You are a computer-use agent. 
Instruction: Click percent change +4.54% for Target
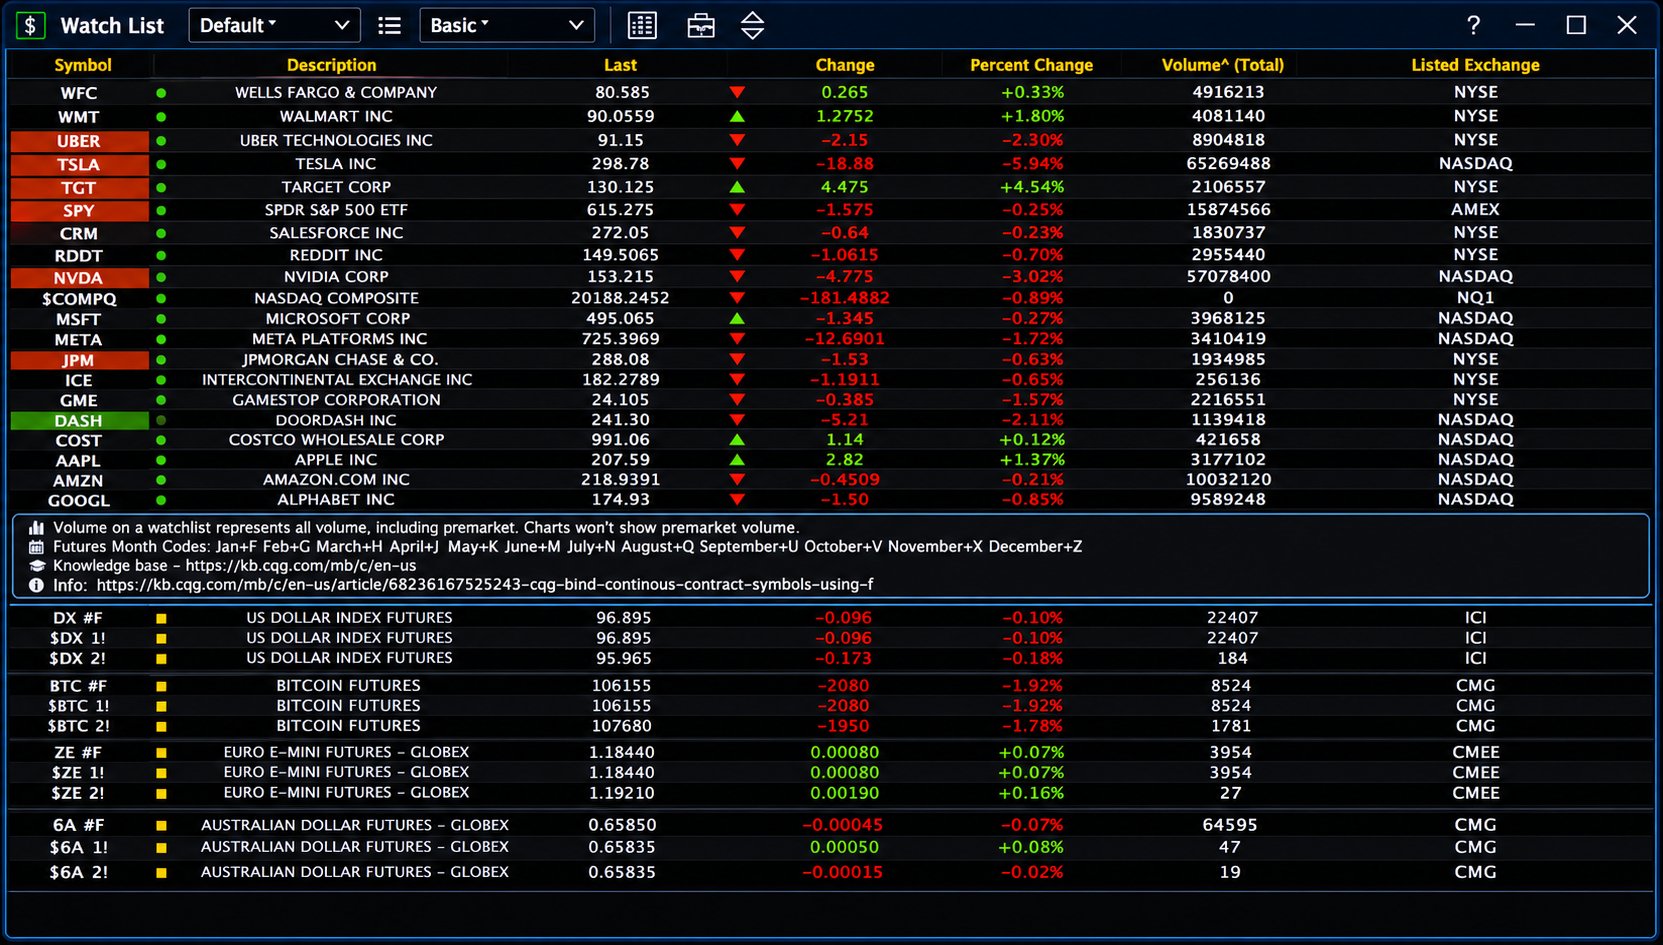[x=1032, y=187]
